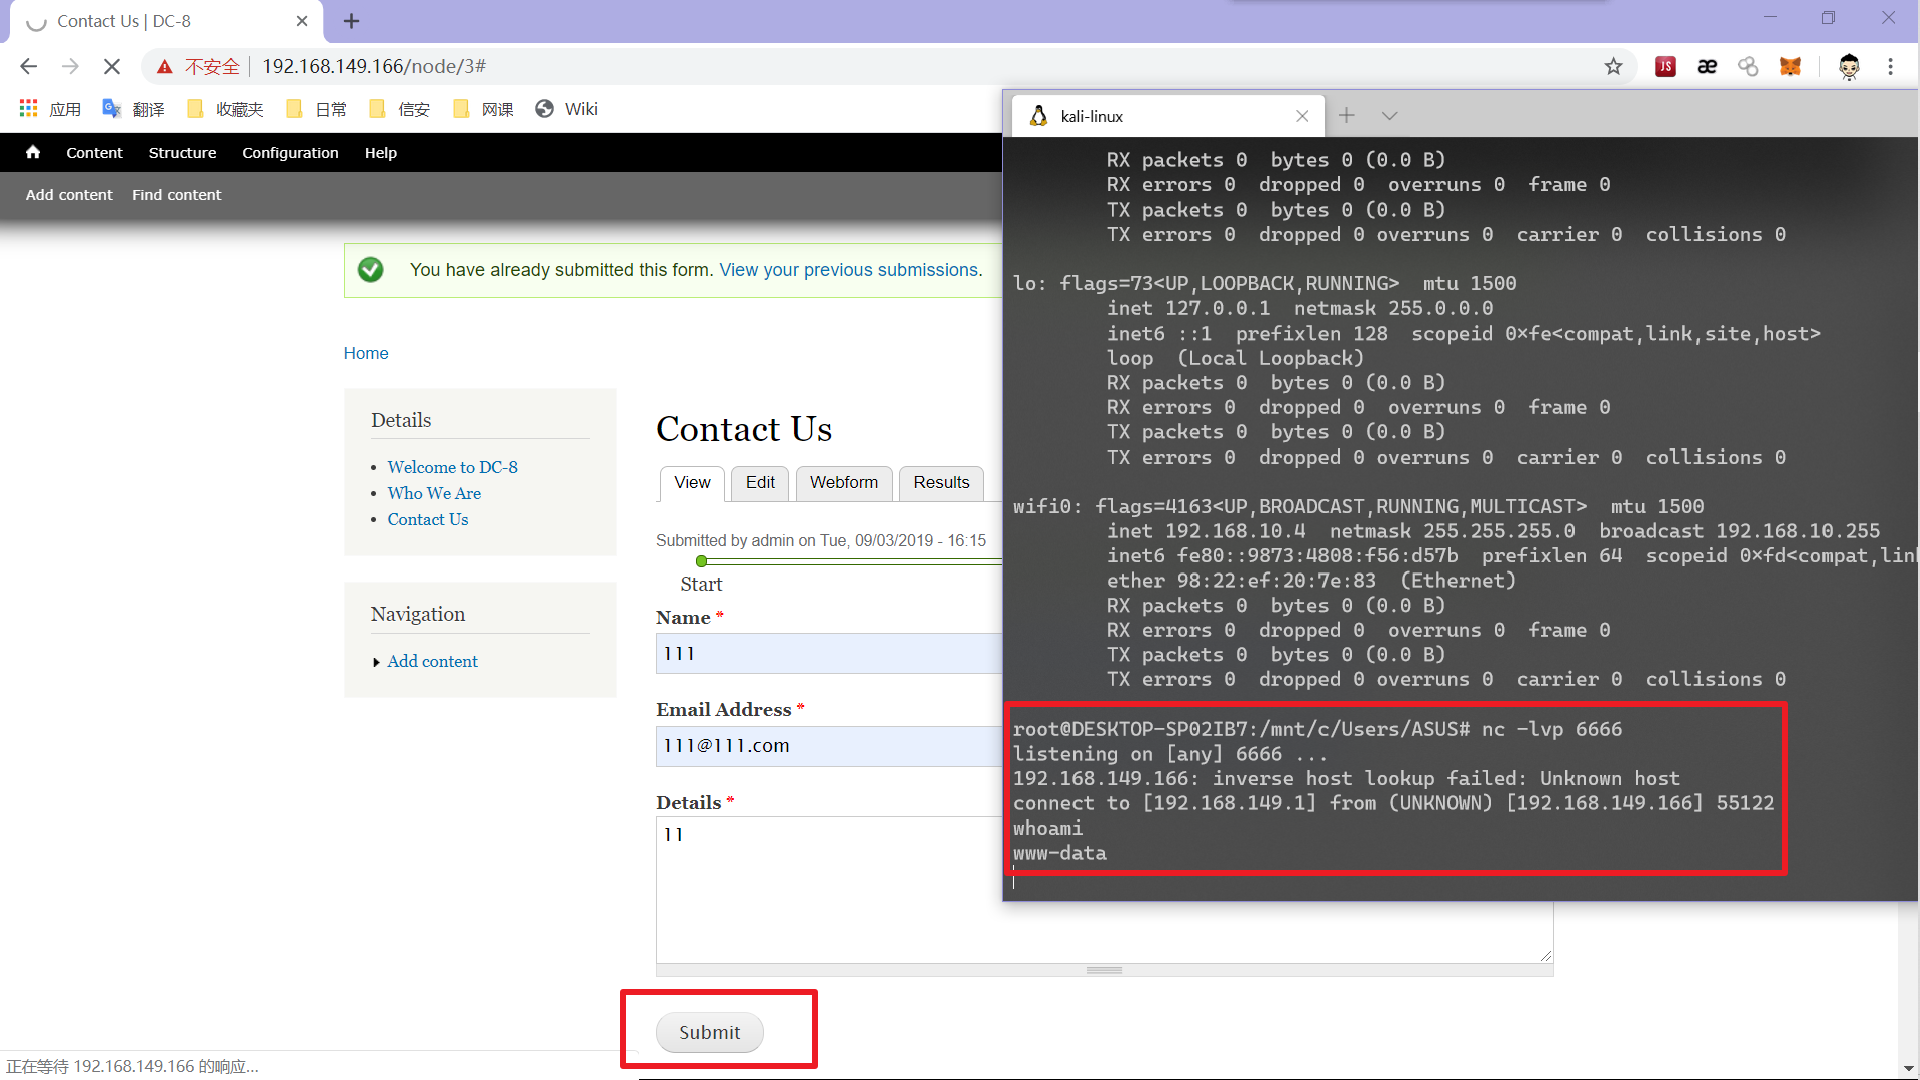
Task: Open a new browser tab
Action: click(x=352, y=21)
